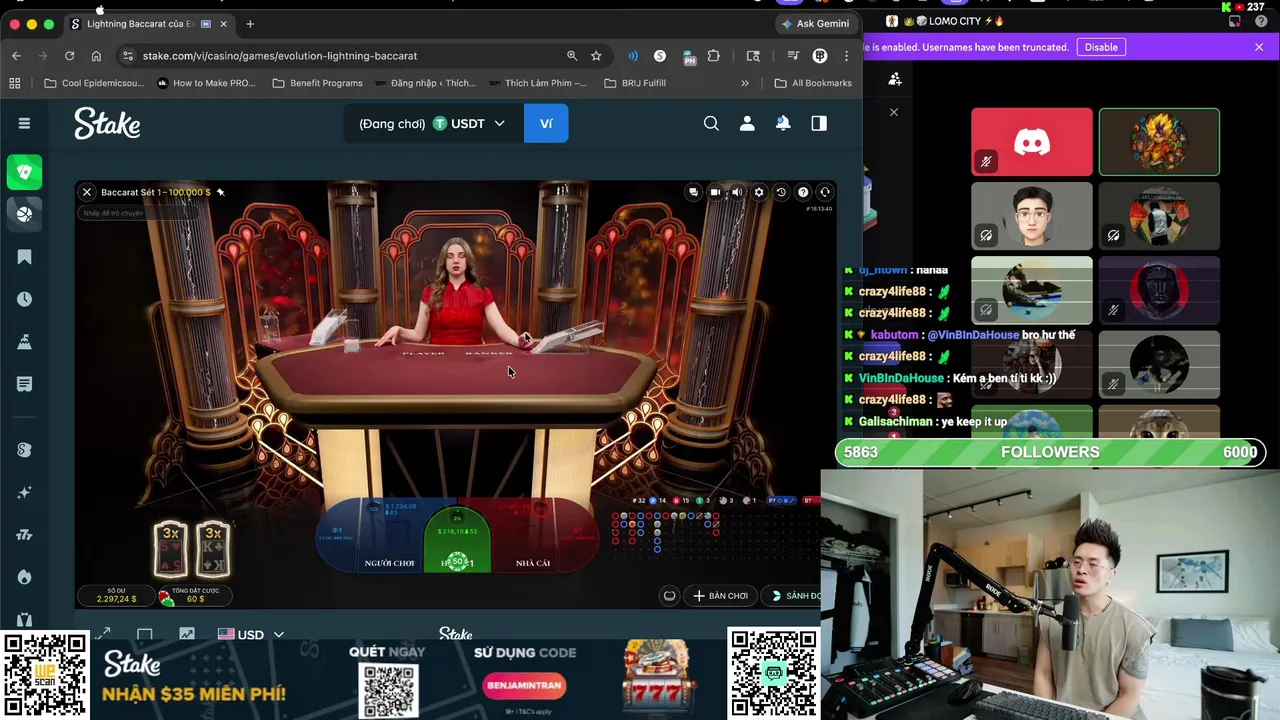Image resolution: width=1280 pixels, height=720 pixels.
Task: Open the user profile icon
Action: pos(747,123)
